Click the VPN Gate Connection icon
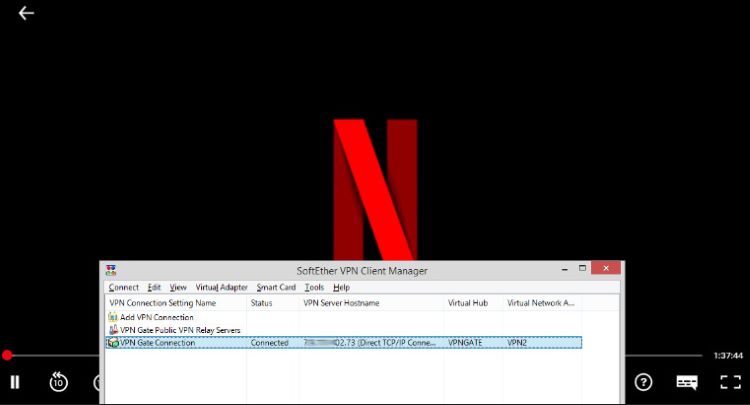The image size is (750, 405). (113, 342)
